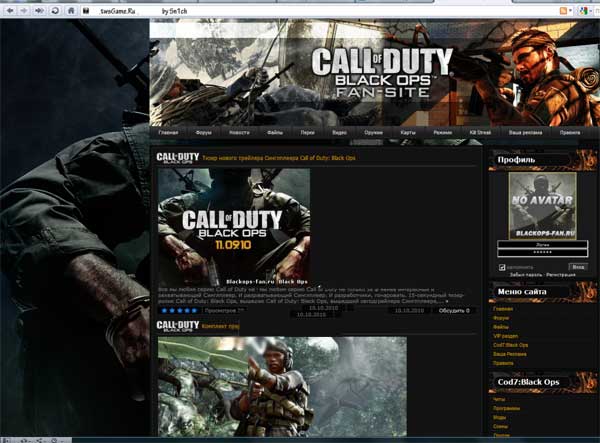Open the Режимы navigation tab
Image resolution: width=600 pixels, height=443 pixels.
(443, 132)
